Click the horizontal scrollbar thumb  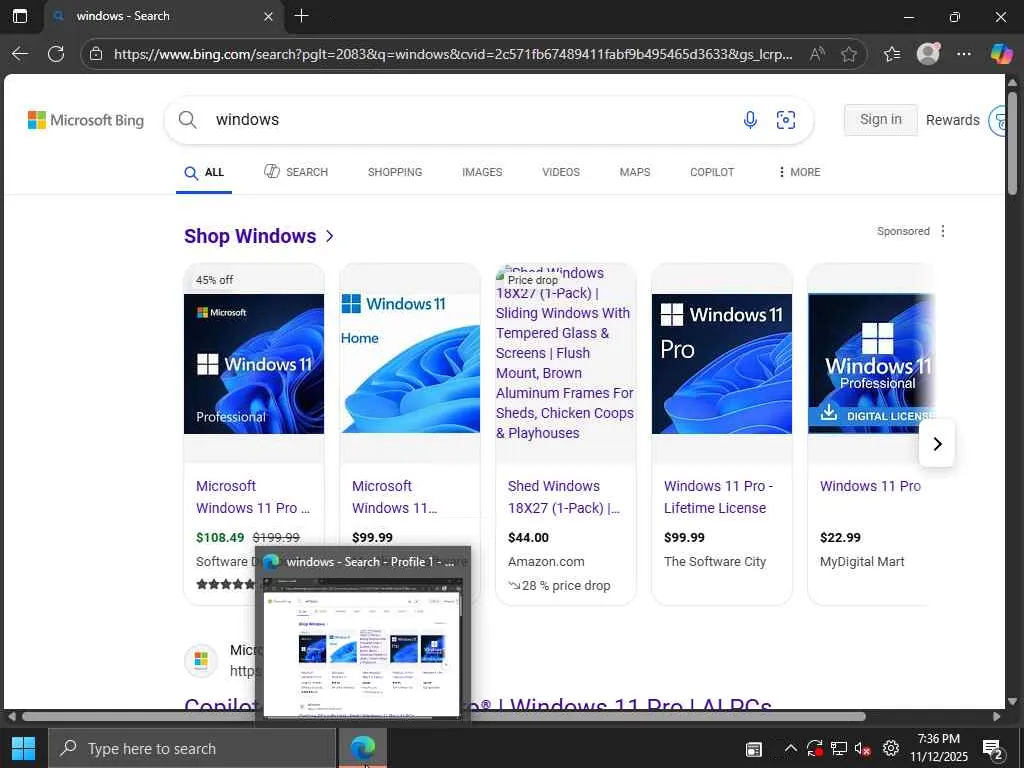click(x=443, y=716)
